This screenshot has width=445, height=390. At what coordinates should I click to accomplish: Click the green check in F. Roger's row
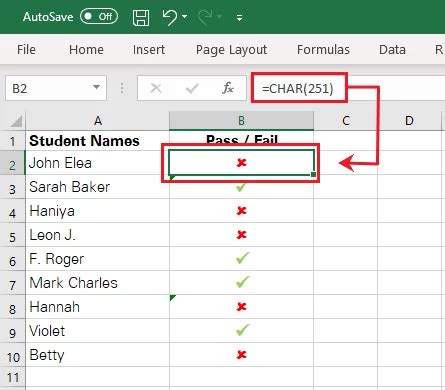242,258
